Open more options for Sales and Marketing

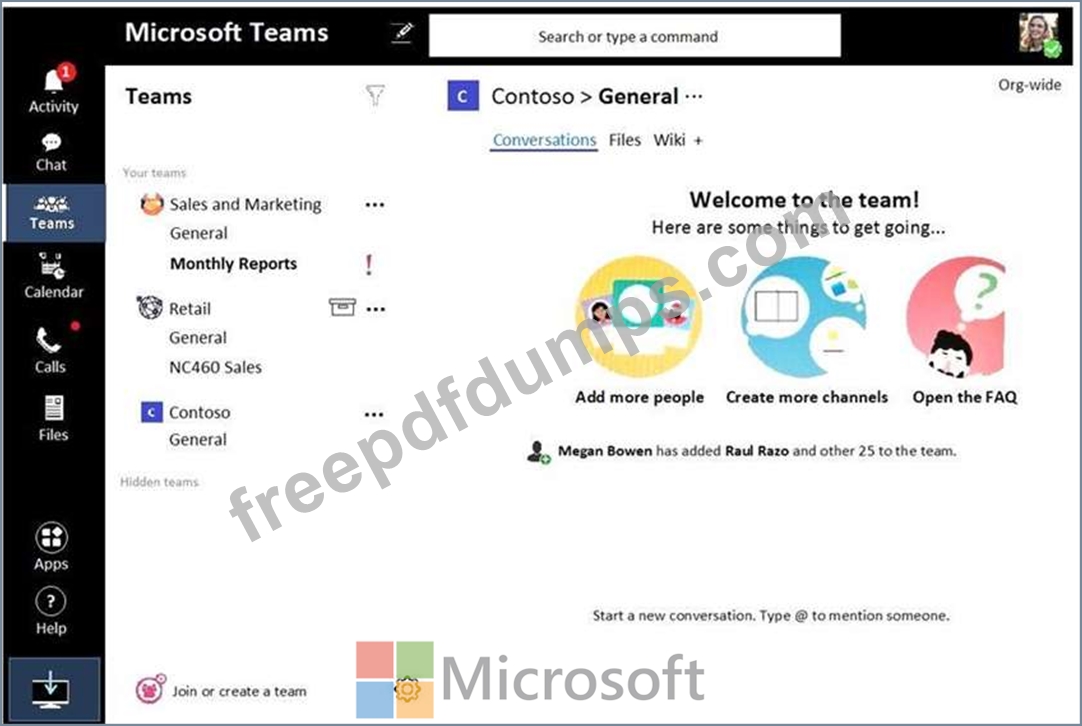coord(374,205)
